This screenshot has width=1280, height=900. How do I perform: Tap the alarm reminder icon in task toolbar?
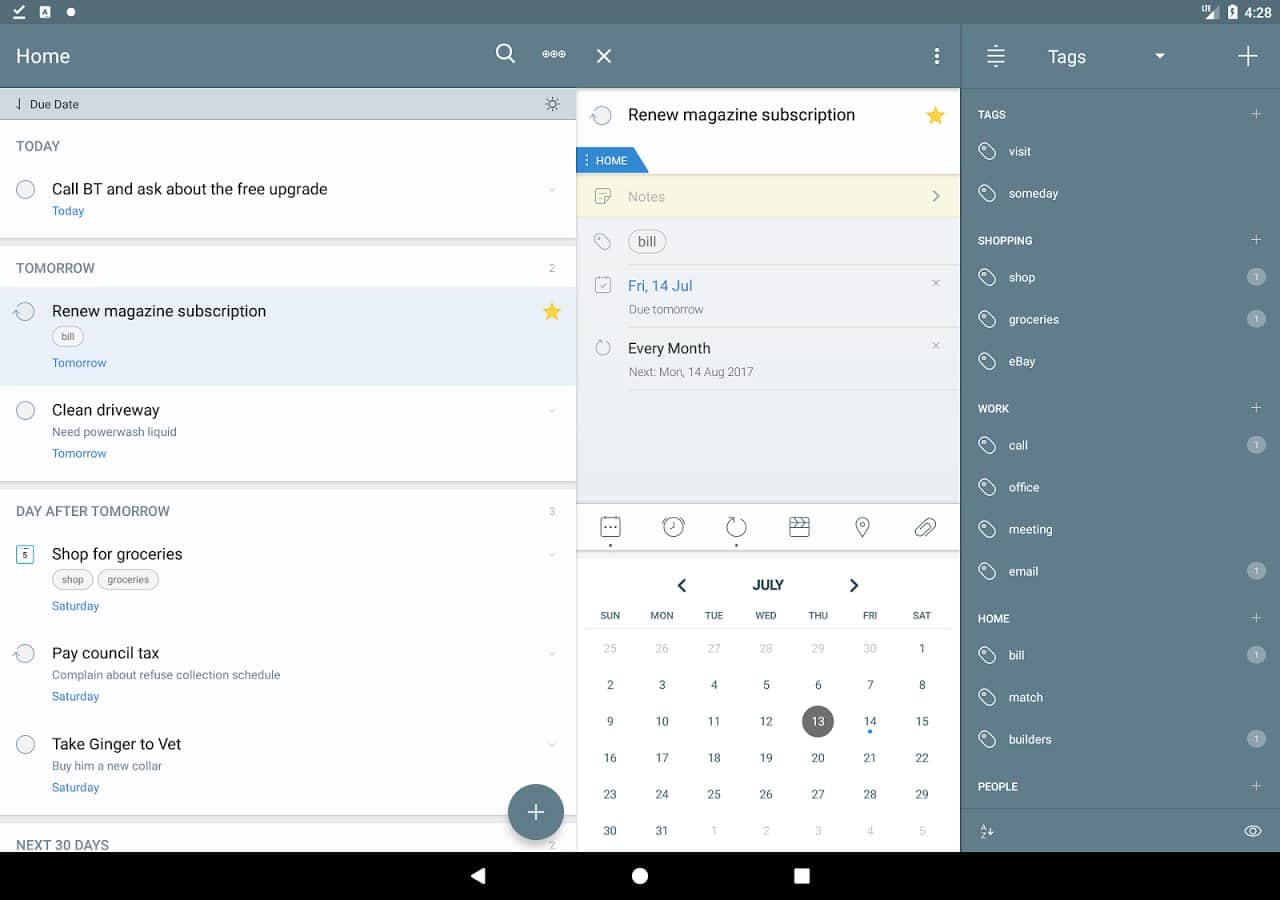tap(673, 527)
